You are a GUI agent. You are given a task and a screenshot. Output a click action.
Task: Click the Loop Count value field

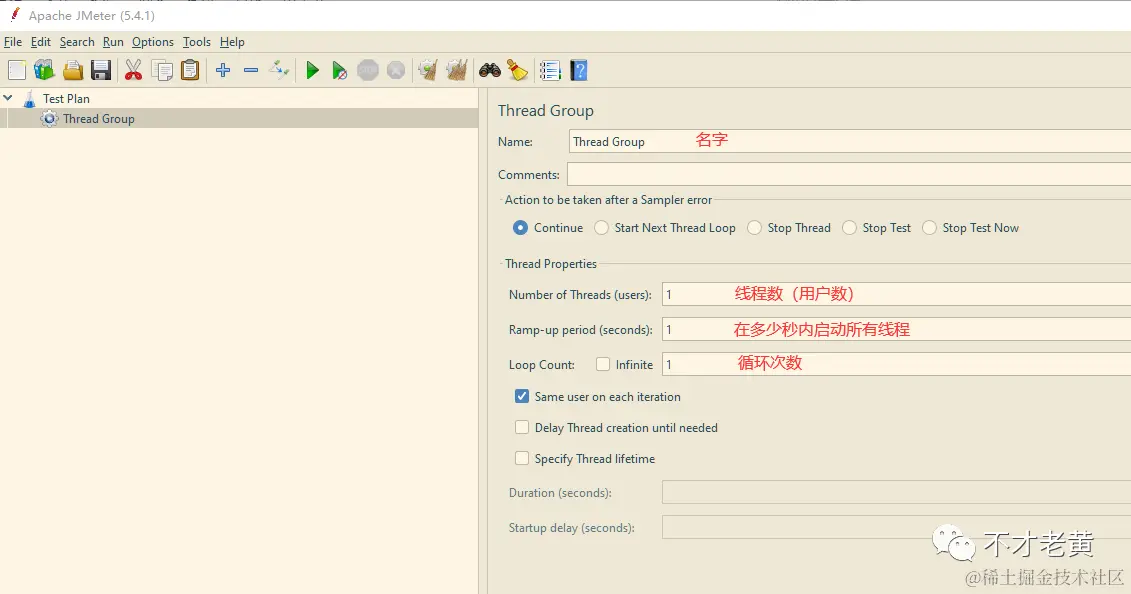pos(897,364)
